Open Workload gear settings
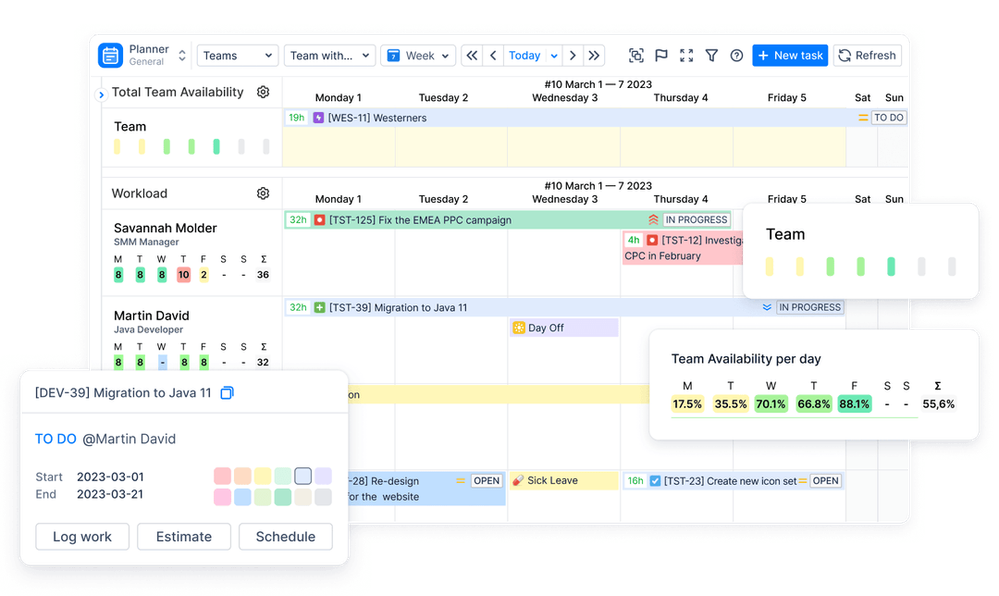Image resolution: width=999 pixels, height=596 pixels. [x=263, y=193]
